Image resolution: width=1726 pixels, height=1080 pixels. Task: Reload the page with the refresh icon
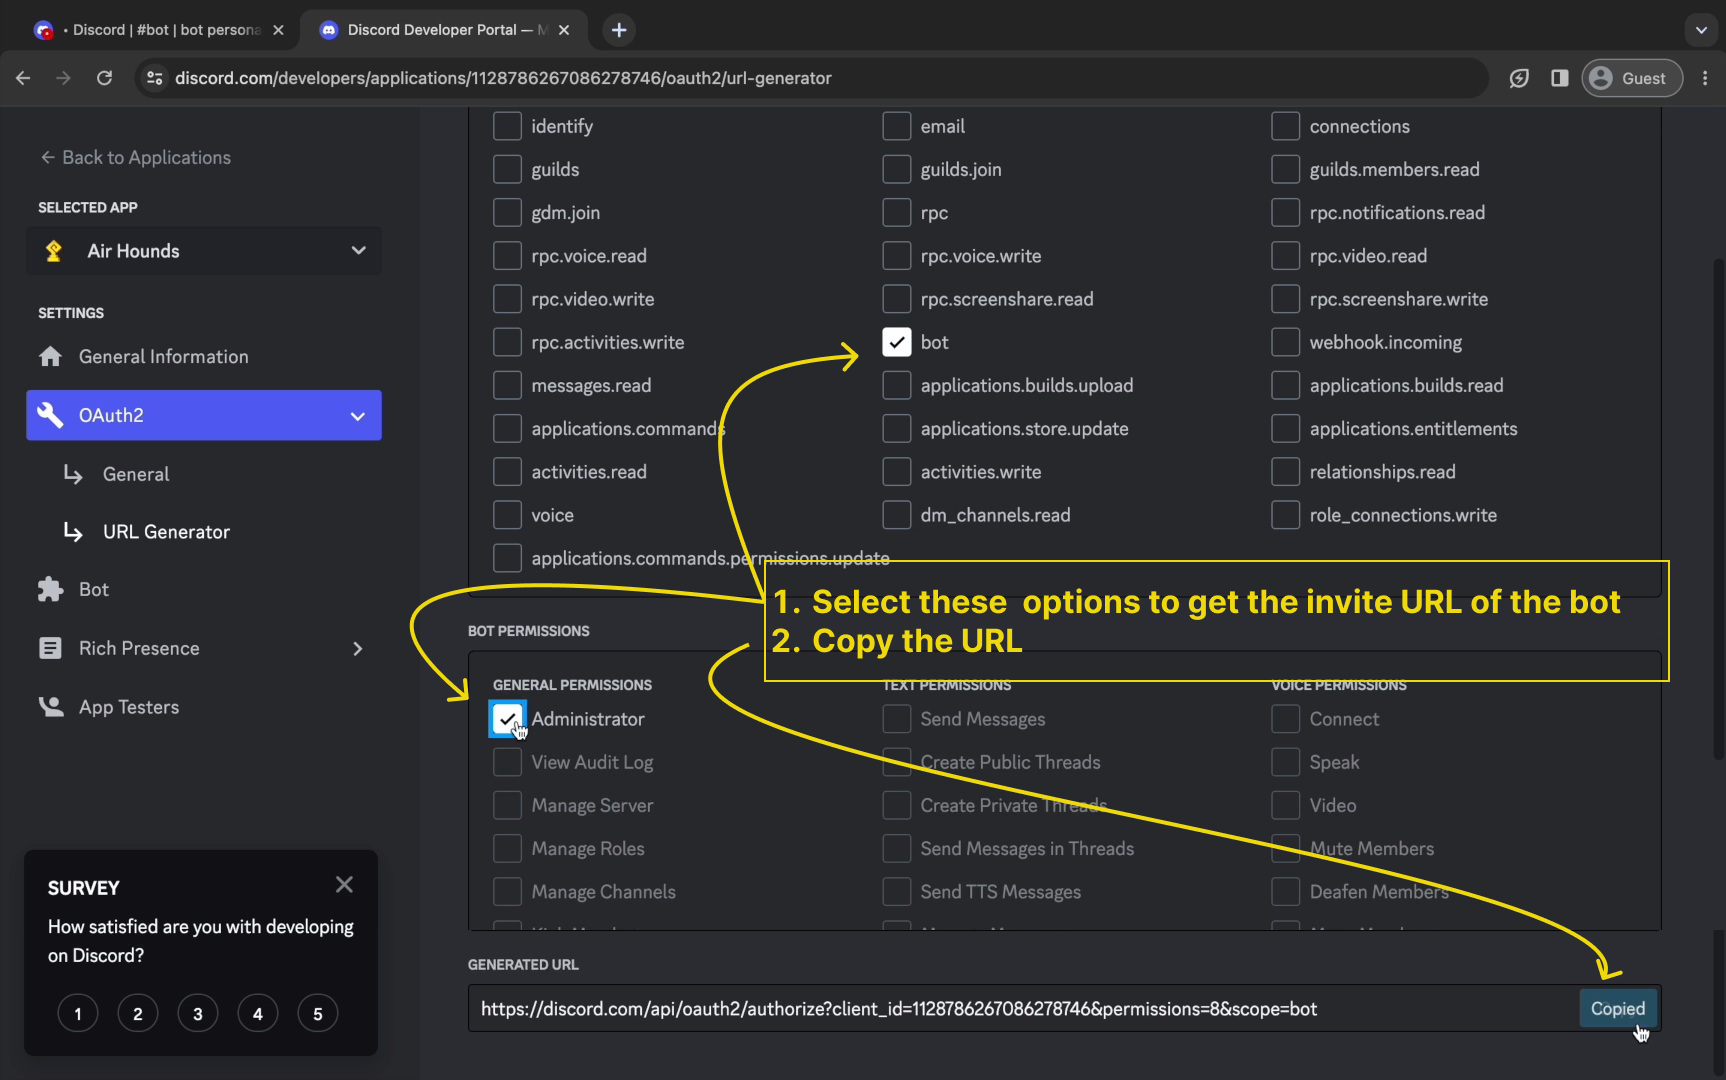click(104, 78)
